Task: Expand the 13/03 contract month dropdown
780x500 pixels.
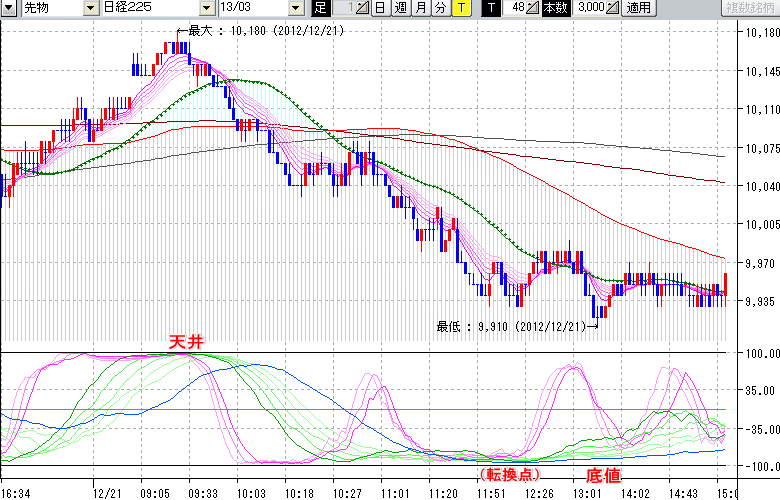Action: click(294, 8)
